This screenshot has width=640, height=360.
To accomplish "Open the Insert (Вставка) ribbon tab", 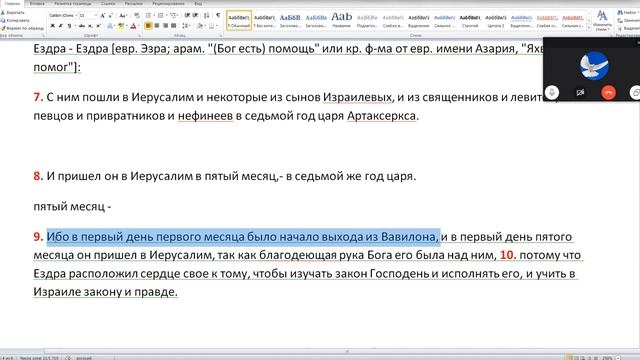I will tap(37, 4).
